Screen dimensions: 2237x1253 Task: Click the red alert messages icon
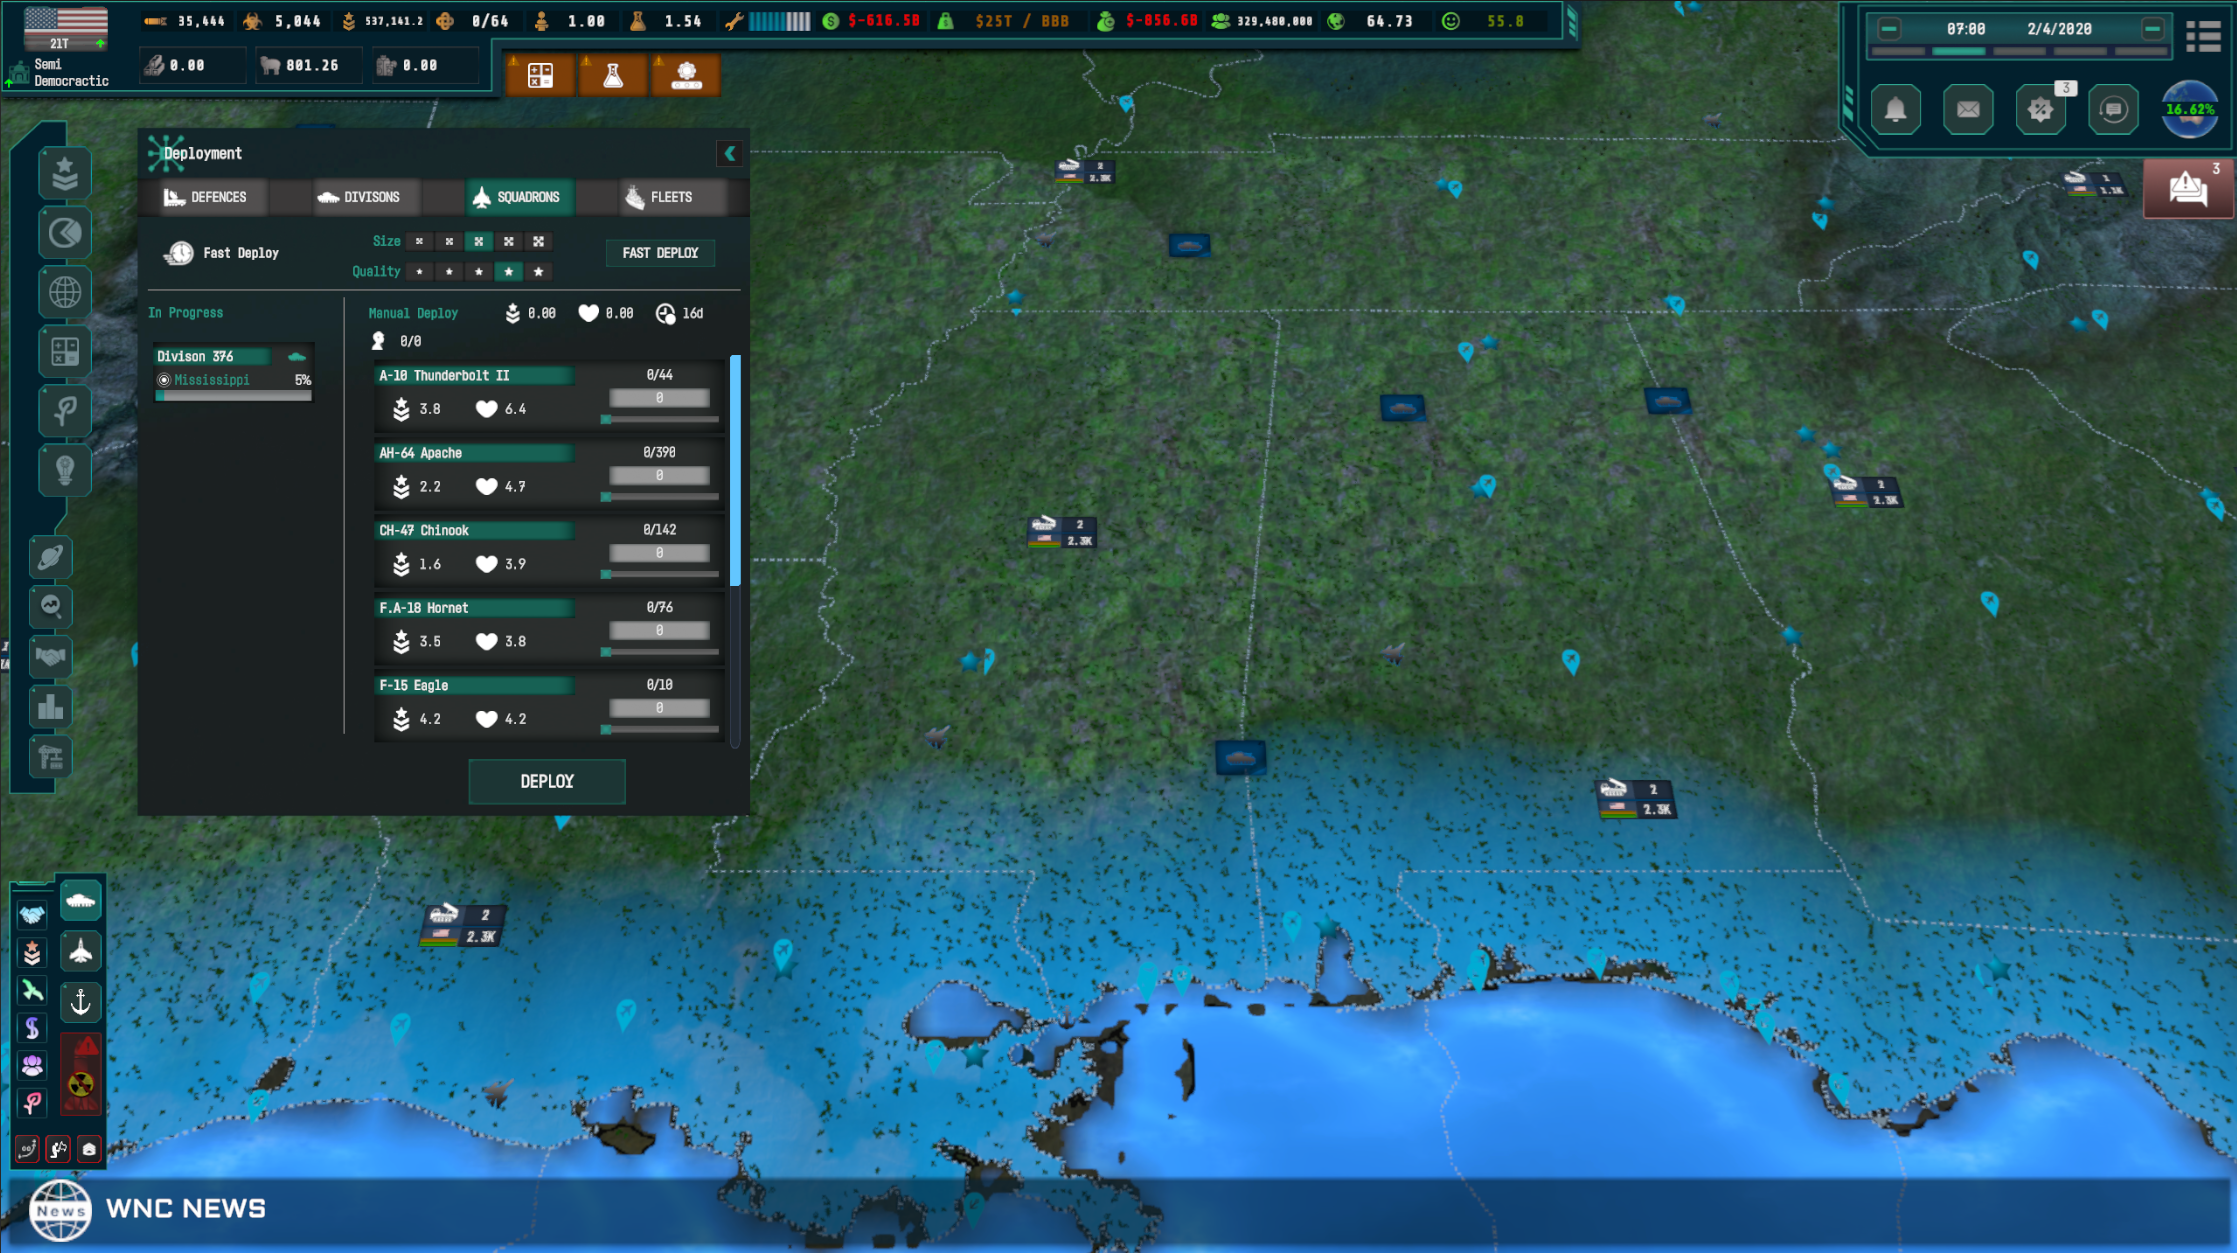point(2188,188)
